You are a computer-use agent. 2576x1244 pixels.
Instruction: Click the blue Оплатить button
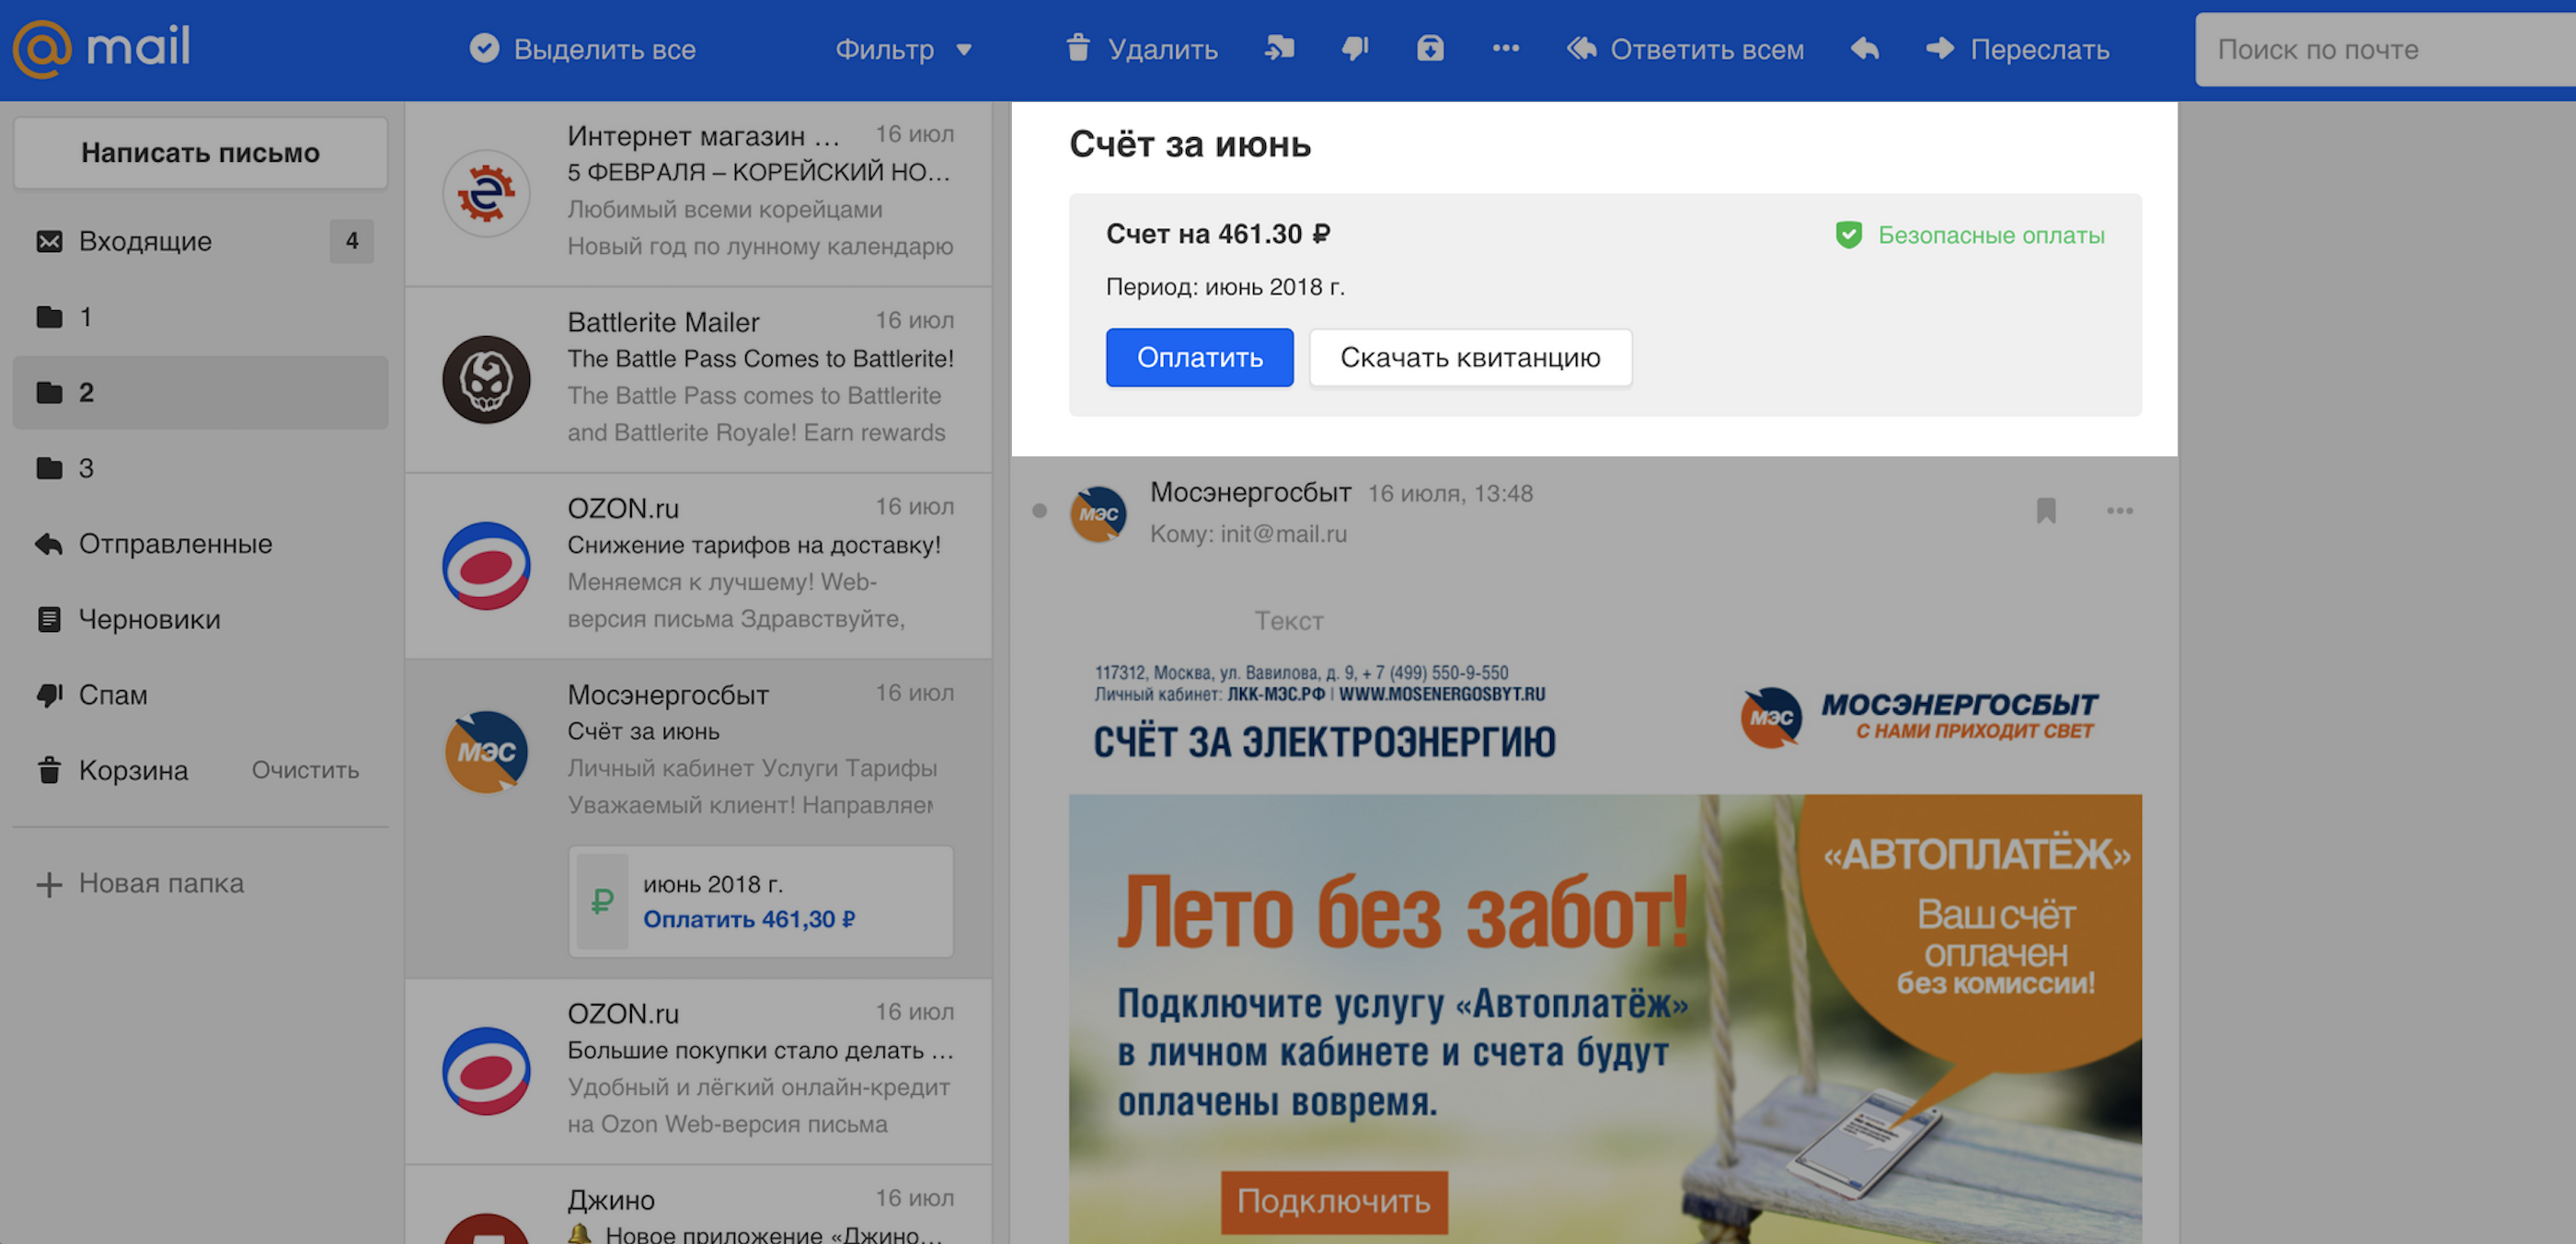(x=1199, y=357)
